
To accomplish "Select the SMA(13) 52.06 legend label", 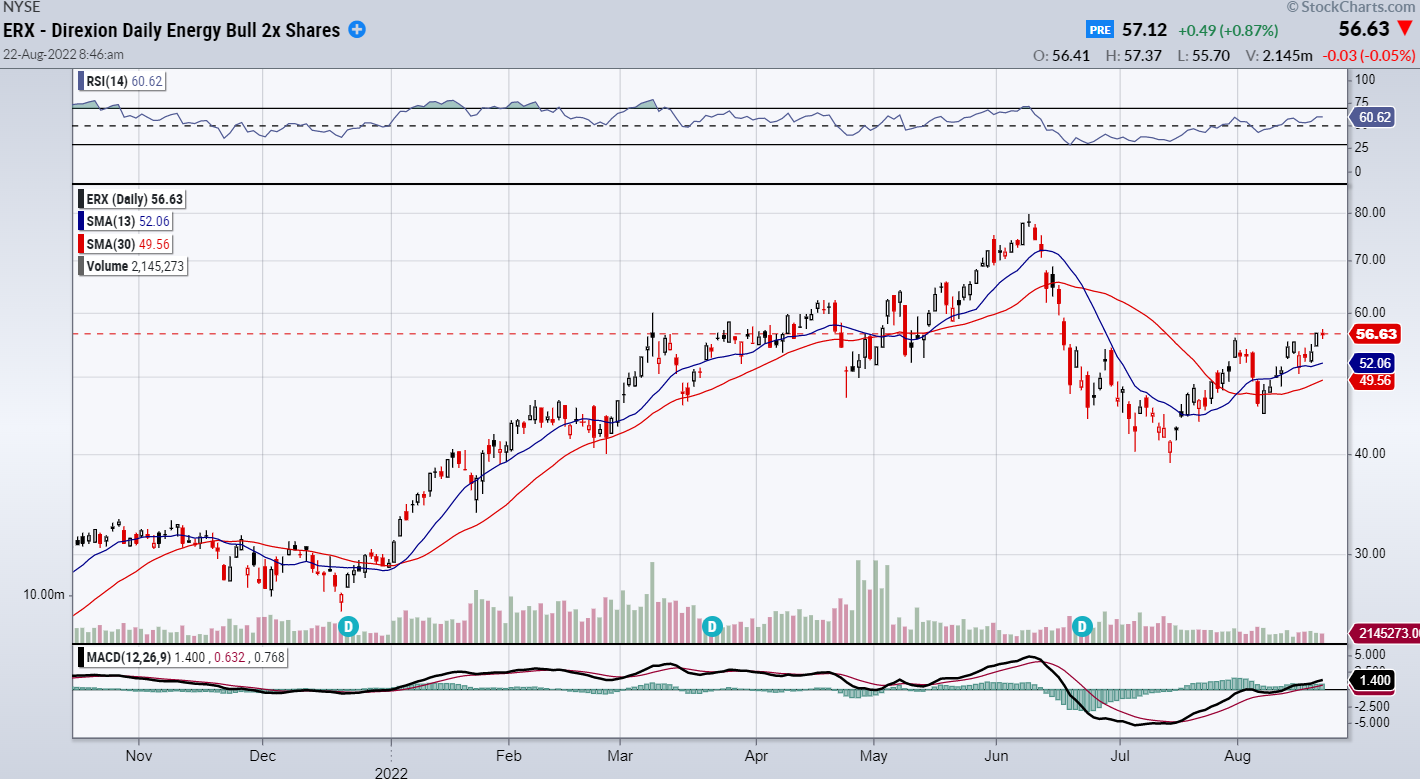I will tap(126, 221).
